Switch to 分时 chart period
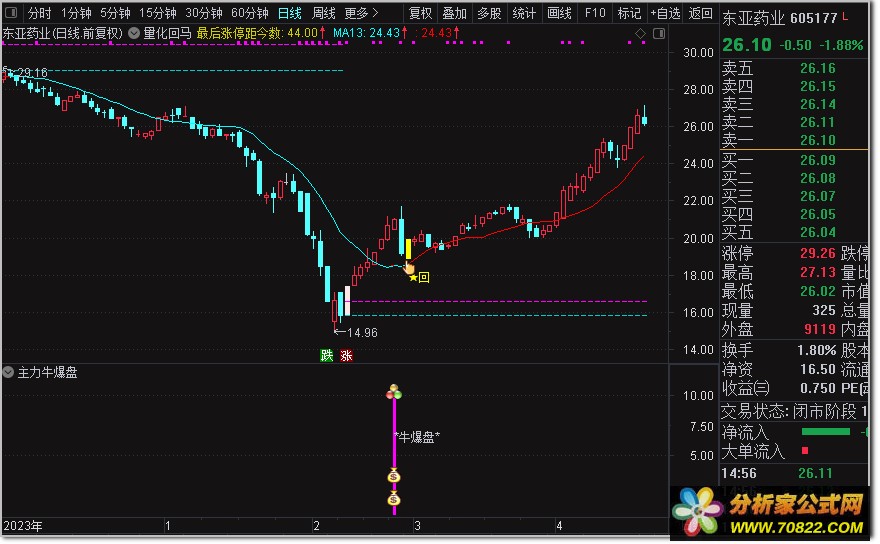The width and height of the screenshot is (880, 544). click(x=39, y=13)
